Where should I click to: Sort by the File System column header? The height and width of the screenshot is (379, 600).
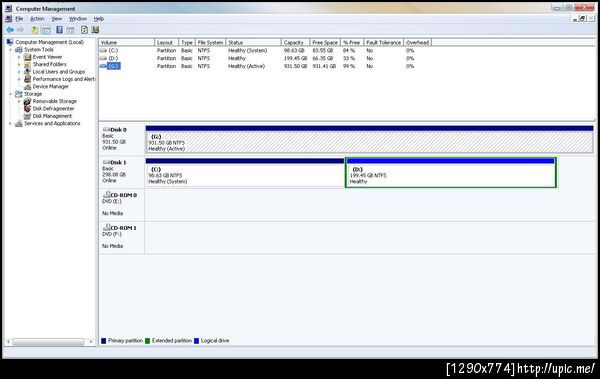[210, 42]
